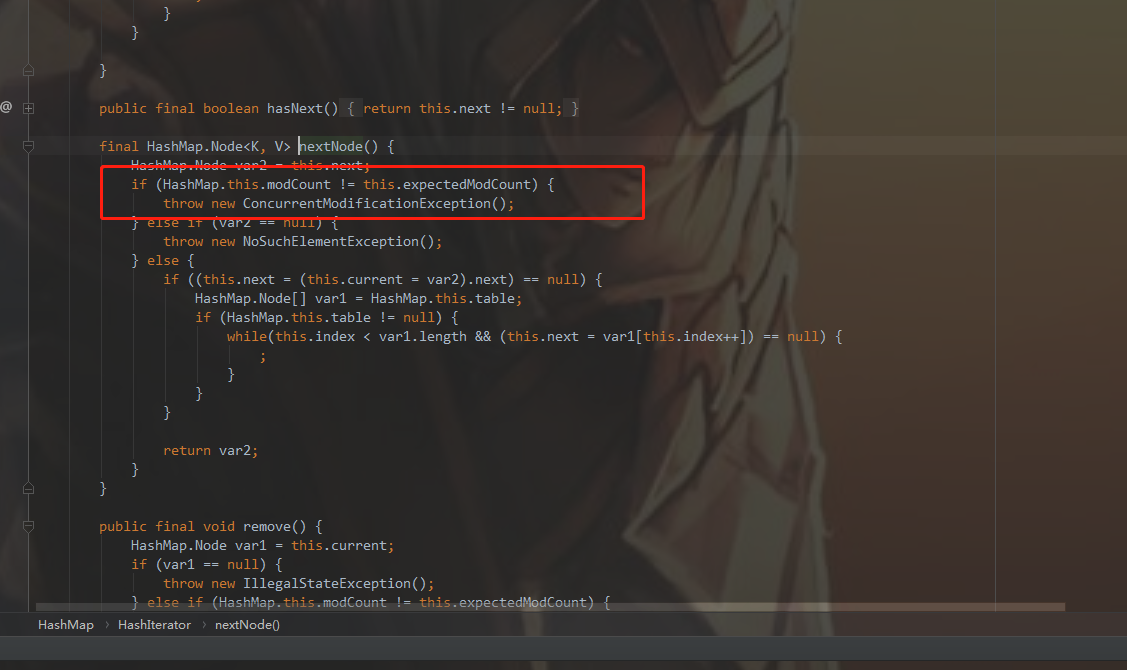Click the @ override gutter icon beside hasNext()
Viewport: 1127px width, 670px height.
click(6, 107)
